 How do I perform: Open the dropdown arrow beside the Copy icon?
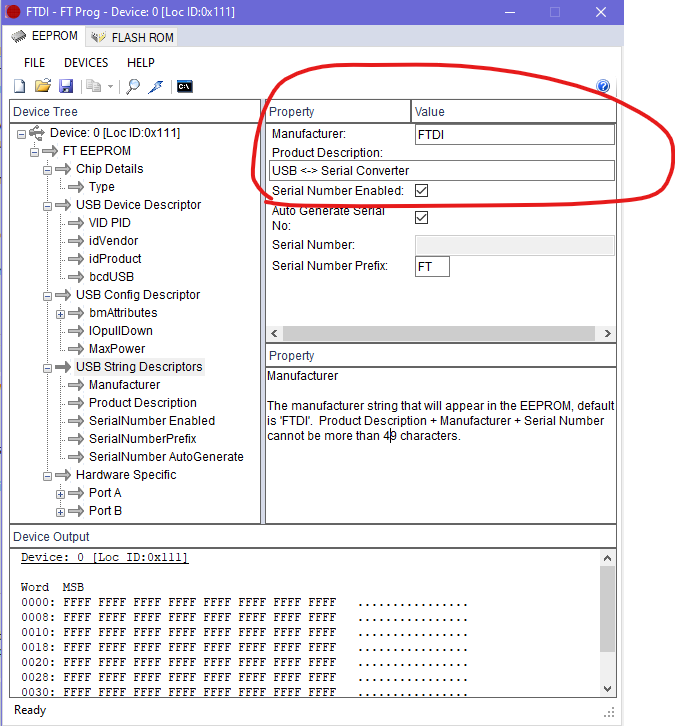(x=110, y=87)
